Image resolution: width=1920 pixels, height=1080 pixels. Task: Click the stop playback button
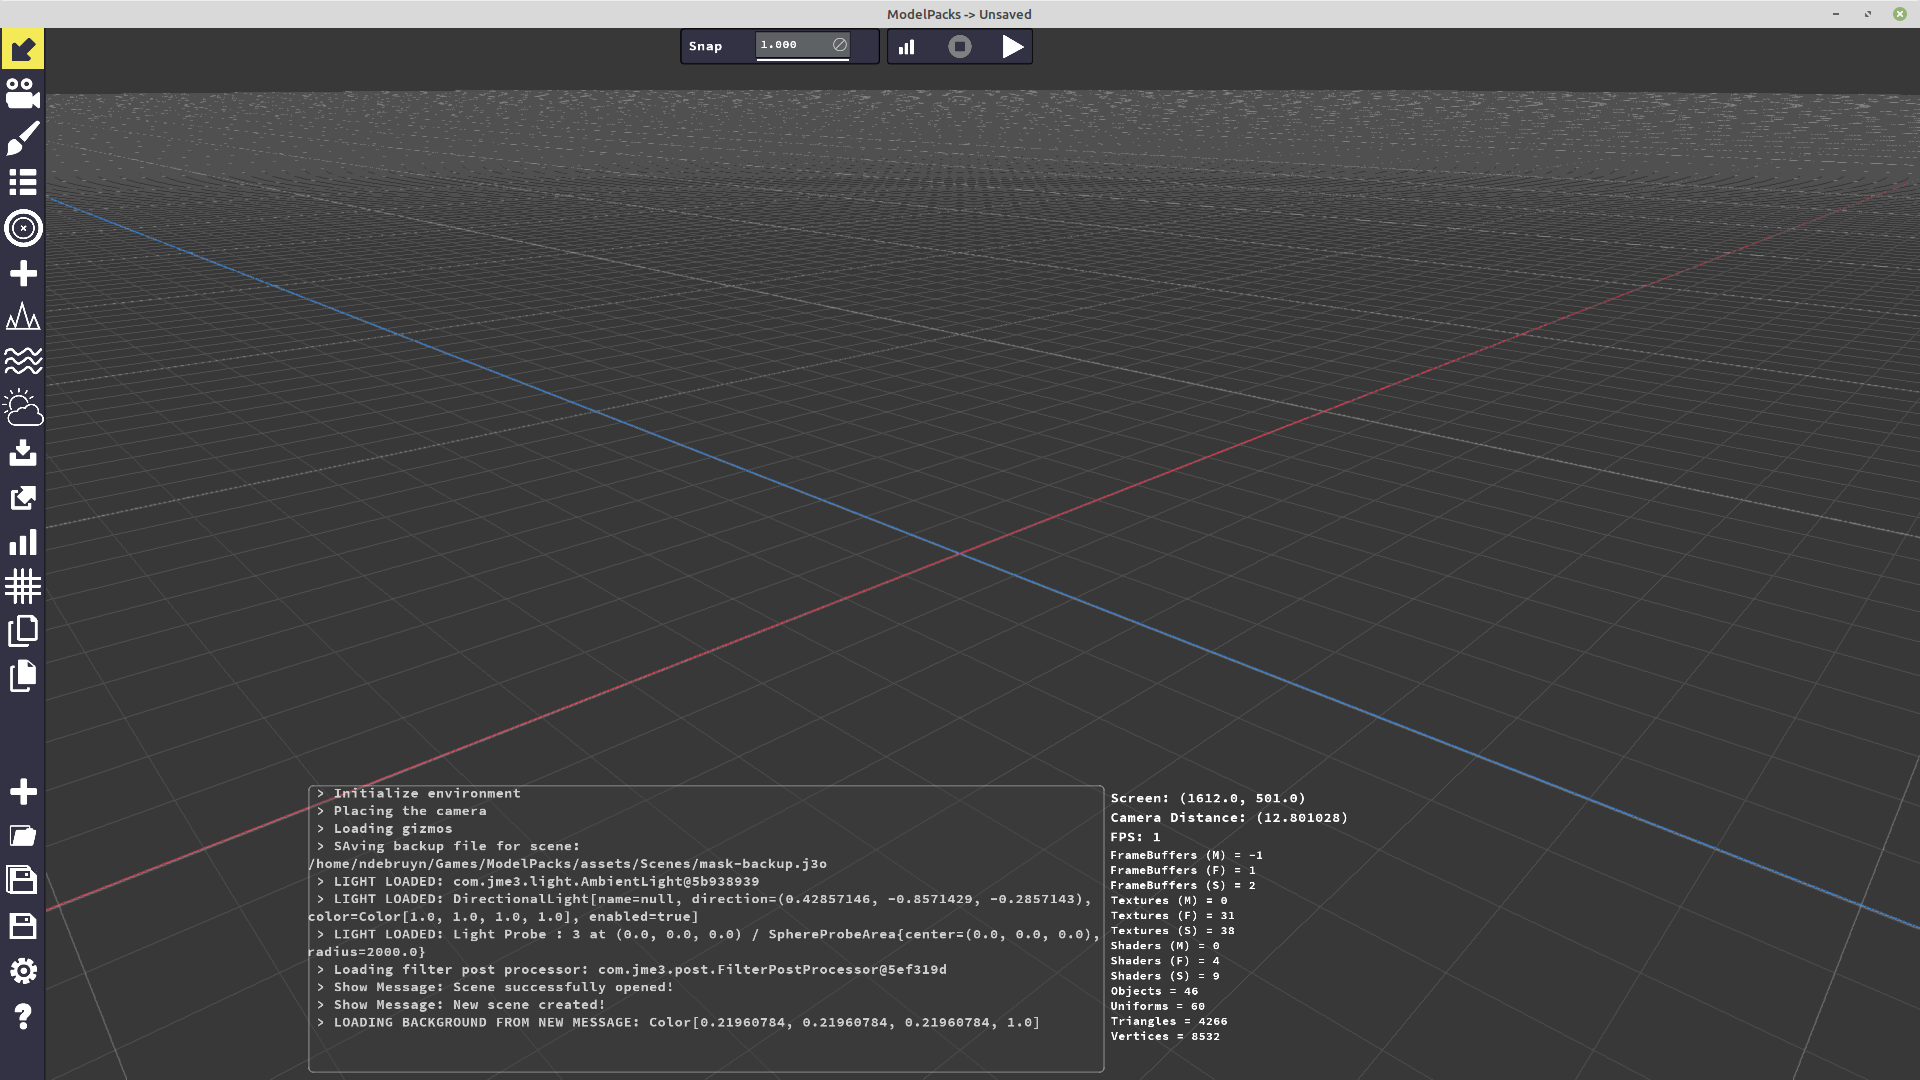tap(959, 47)
